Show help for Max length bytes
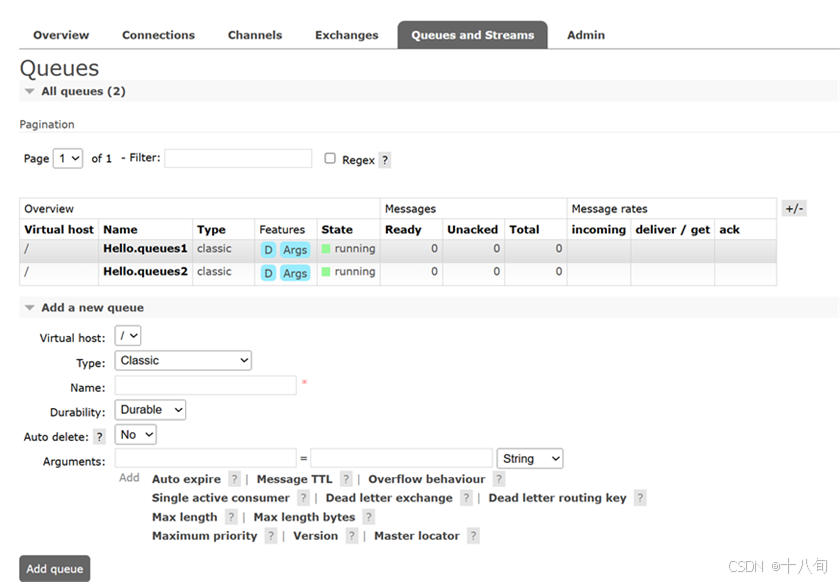Viewport: 840px width, 582px height. (369, 517)
